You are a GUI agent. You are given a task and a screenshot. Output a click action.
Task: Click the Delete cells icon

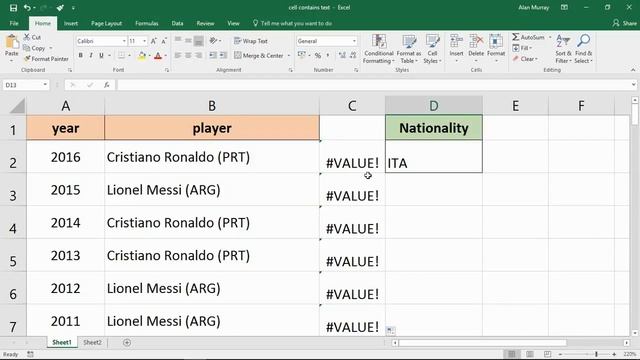point(476,41)
